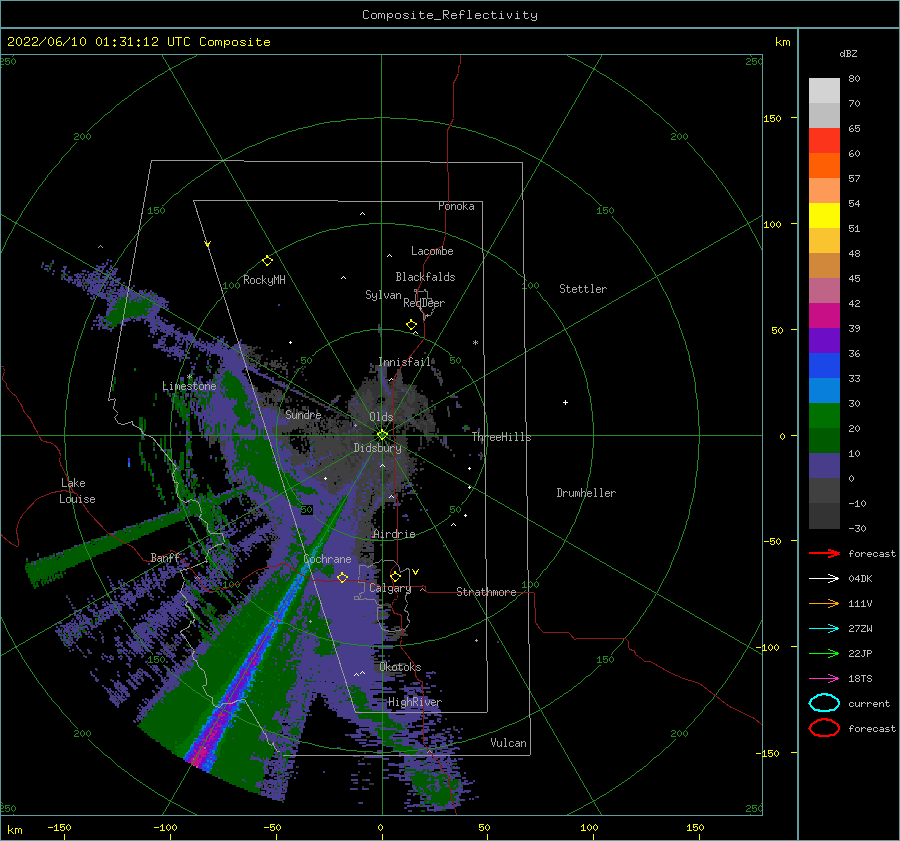Click the Stettler city label
The height and width of the screenshot is (841, 900).
pyautogui.click(x=583, y=289)
